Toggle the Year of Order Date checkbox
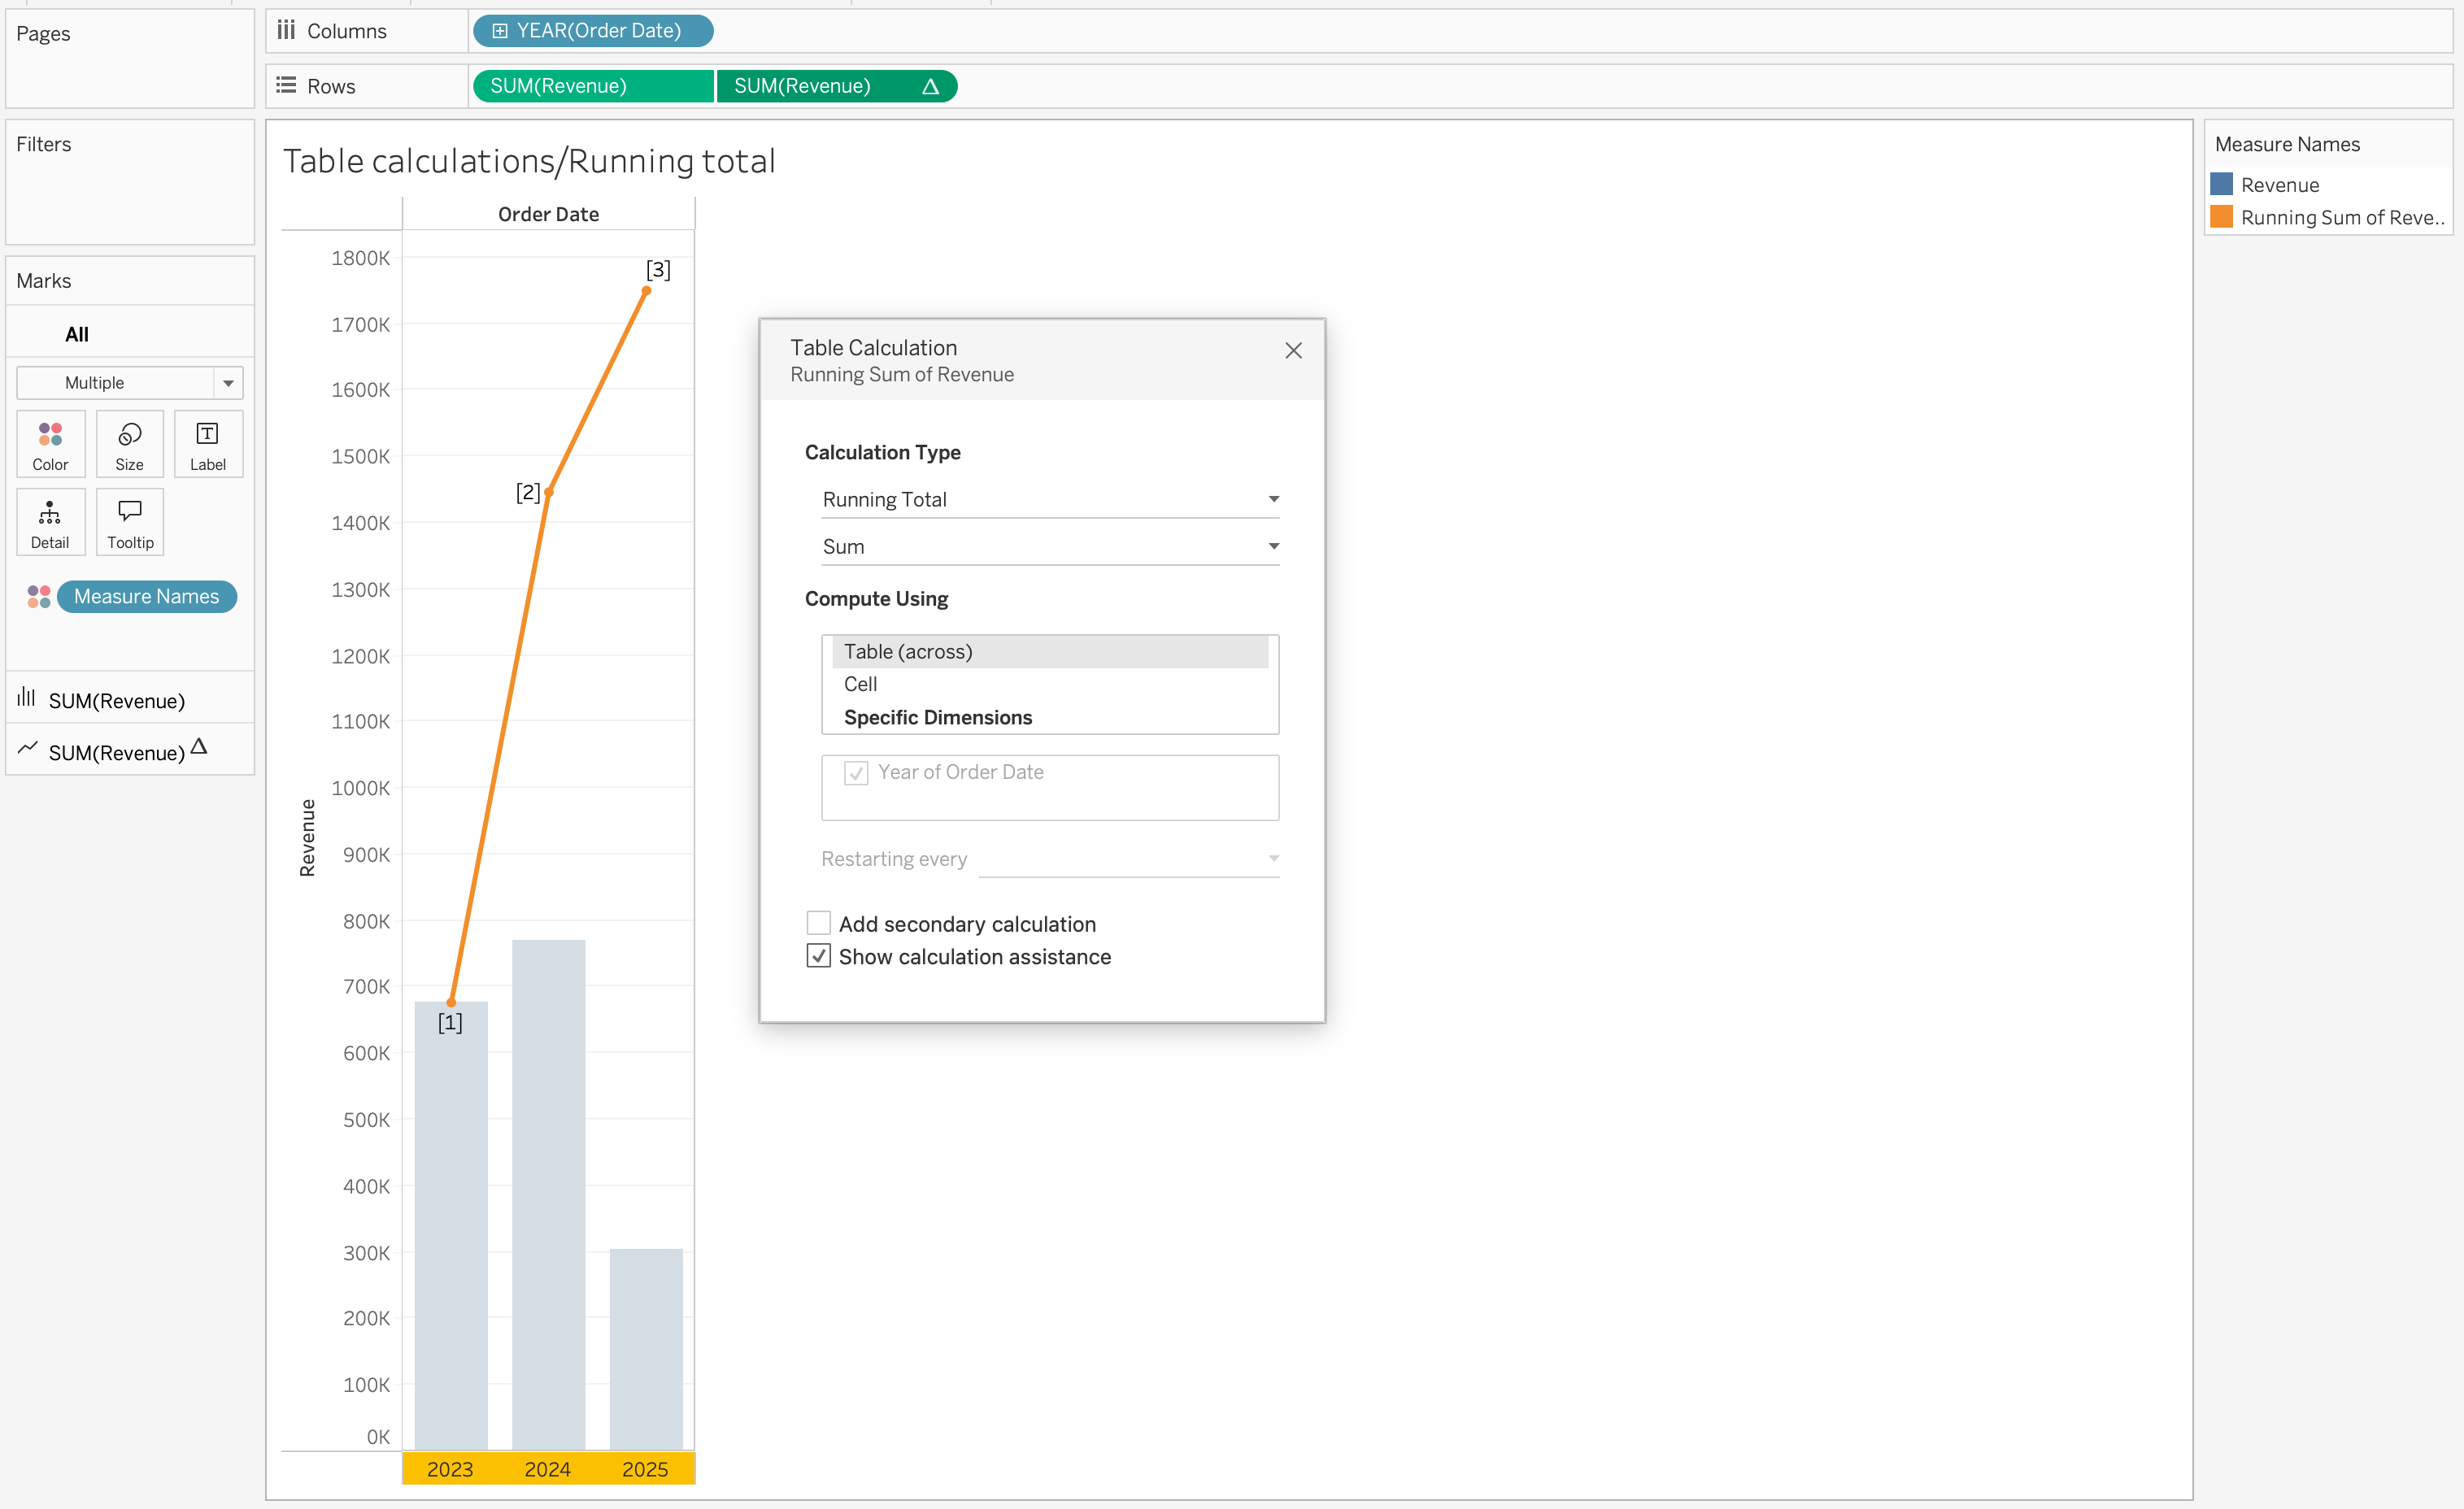 856,773
